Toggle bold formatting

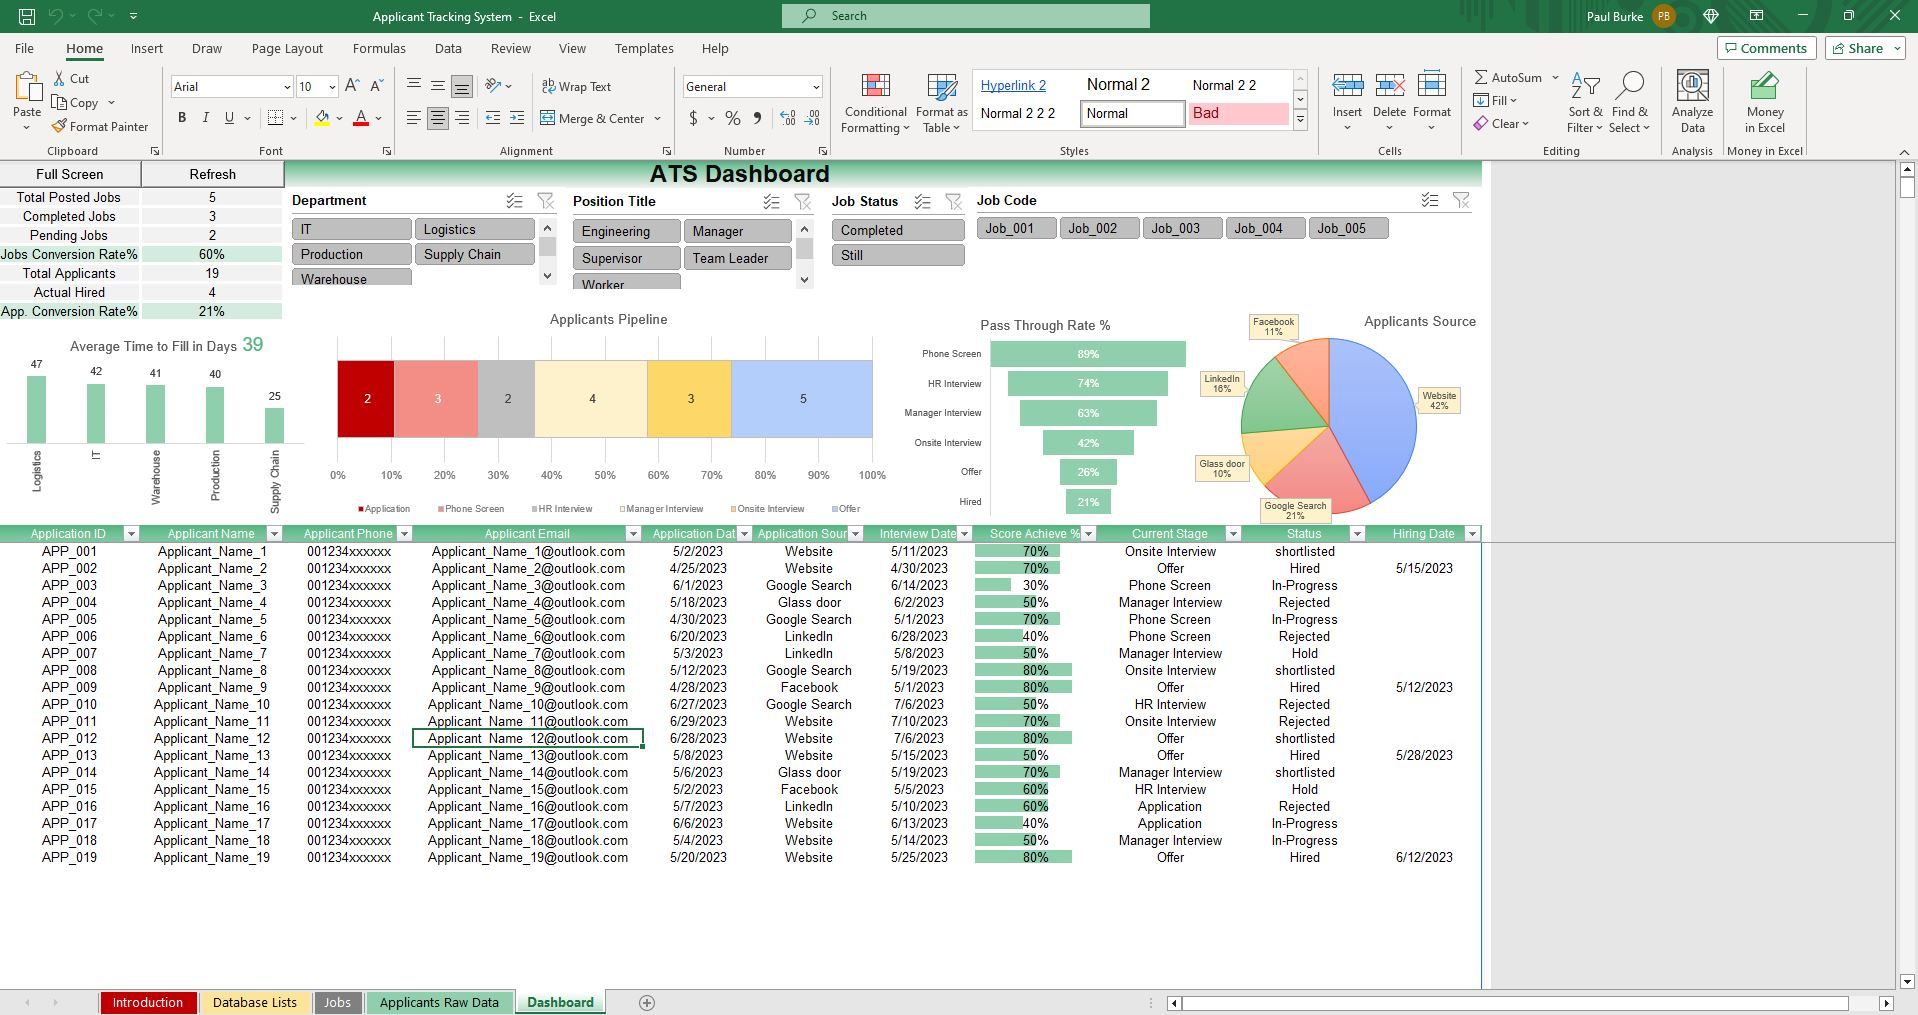(x=181, y=118)
